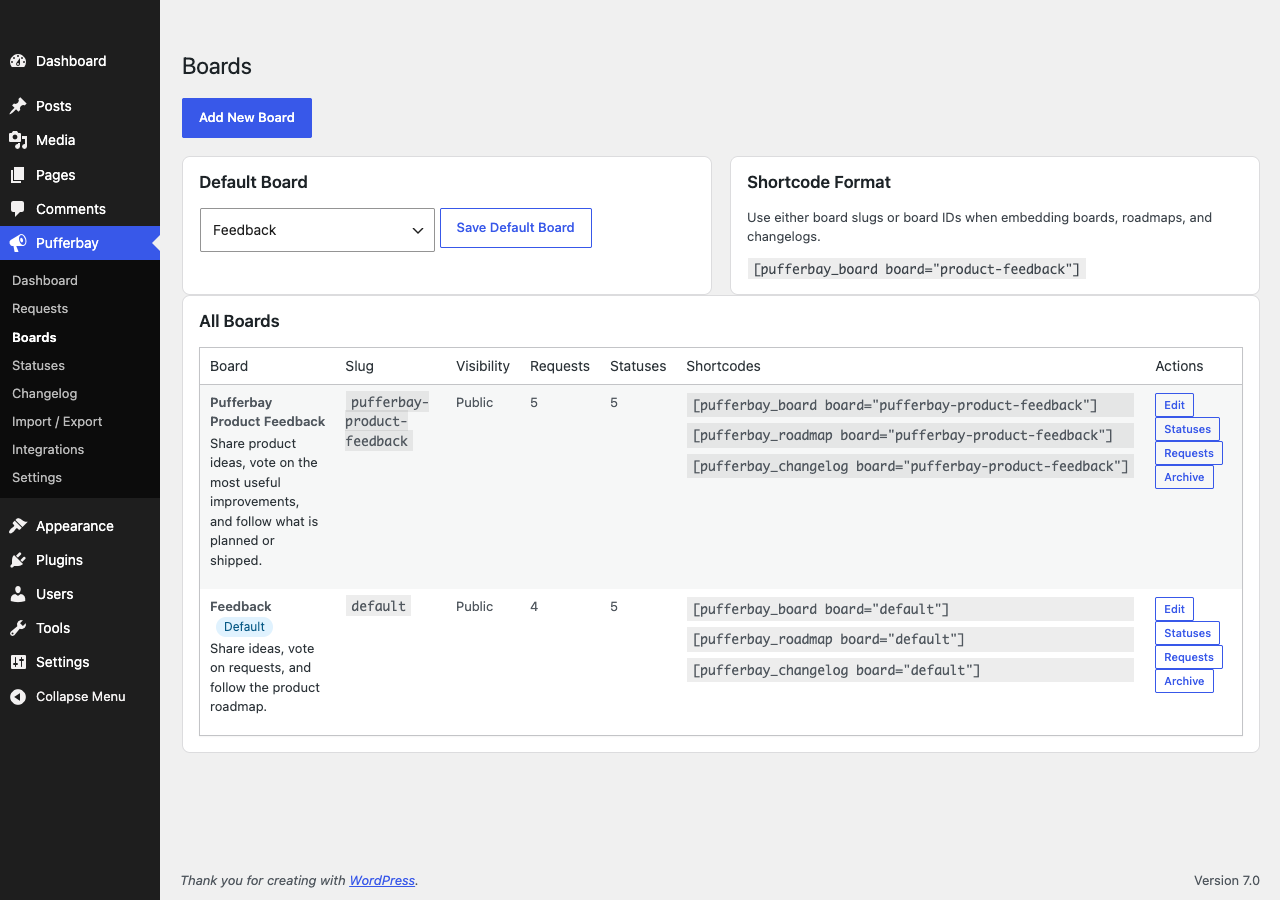The height and width of the screenshot is (900, 1280).
Task: Click the Visibility column header
Action: 483,366
